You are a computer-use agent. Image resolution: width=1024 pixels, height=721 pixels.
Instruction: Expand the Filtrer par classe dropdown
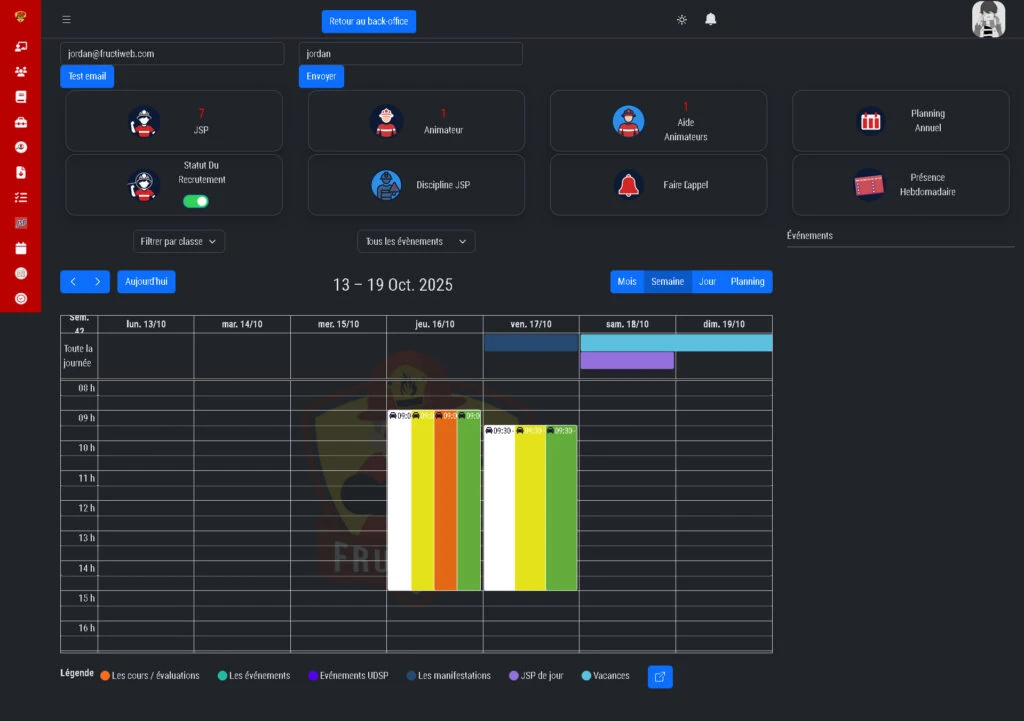178,242
